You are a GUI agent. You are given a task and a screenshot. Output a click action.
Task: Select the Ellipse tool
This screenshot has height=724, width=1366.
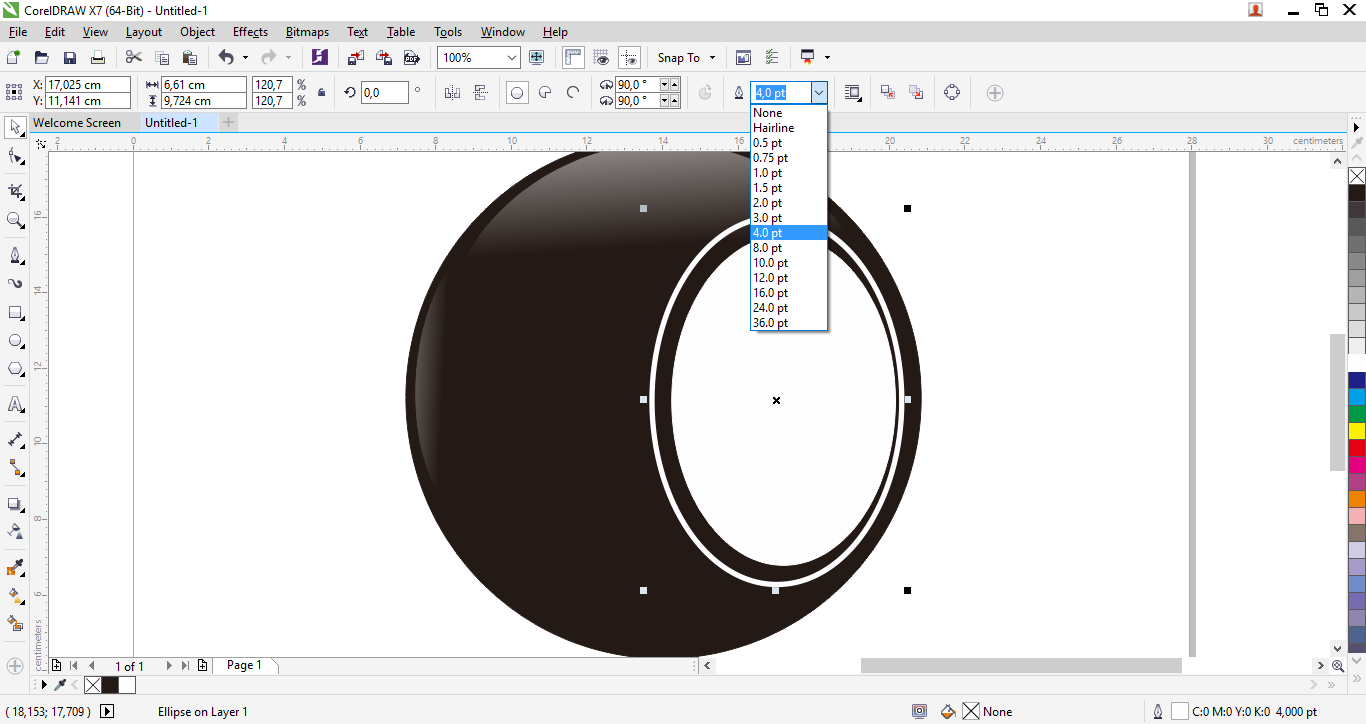pos(14,341)
